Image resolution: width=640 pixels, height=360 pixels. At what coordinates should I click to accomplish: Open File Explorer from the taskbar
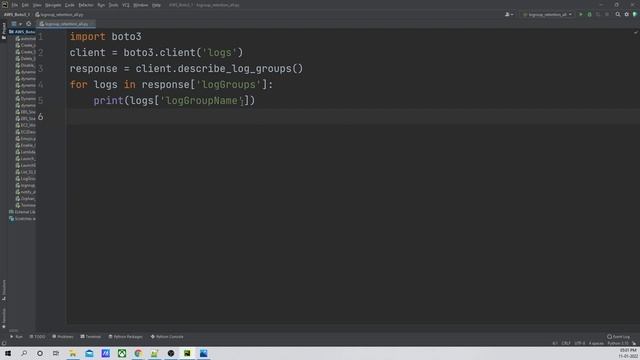73,353
